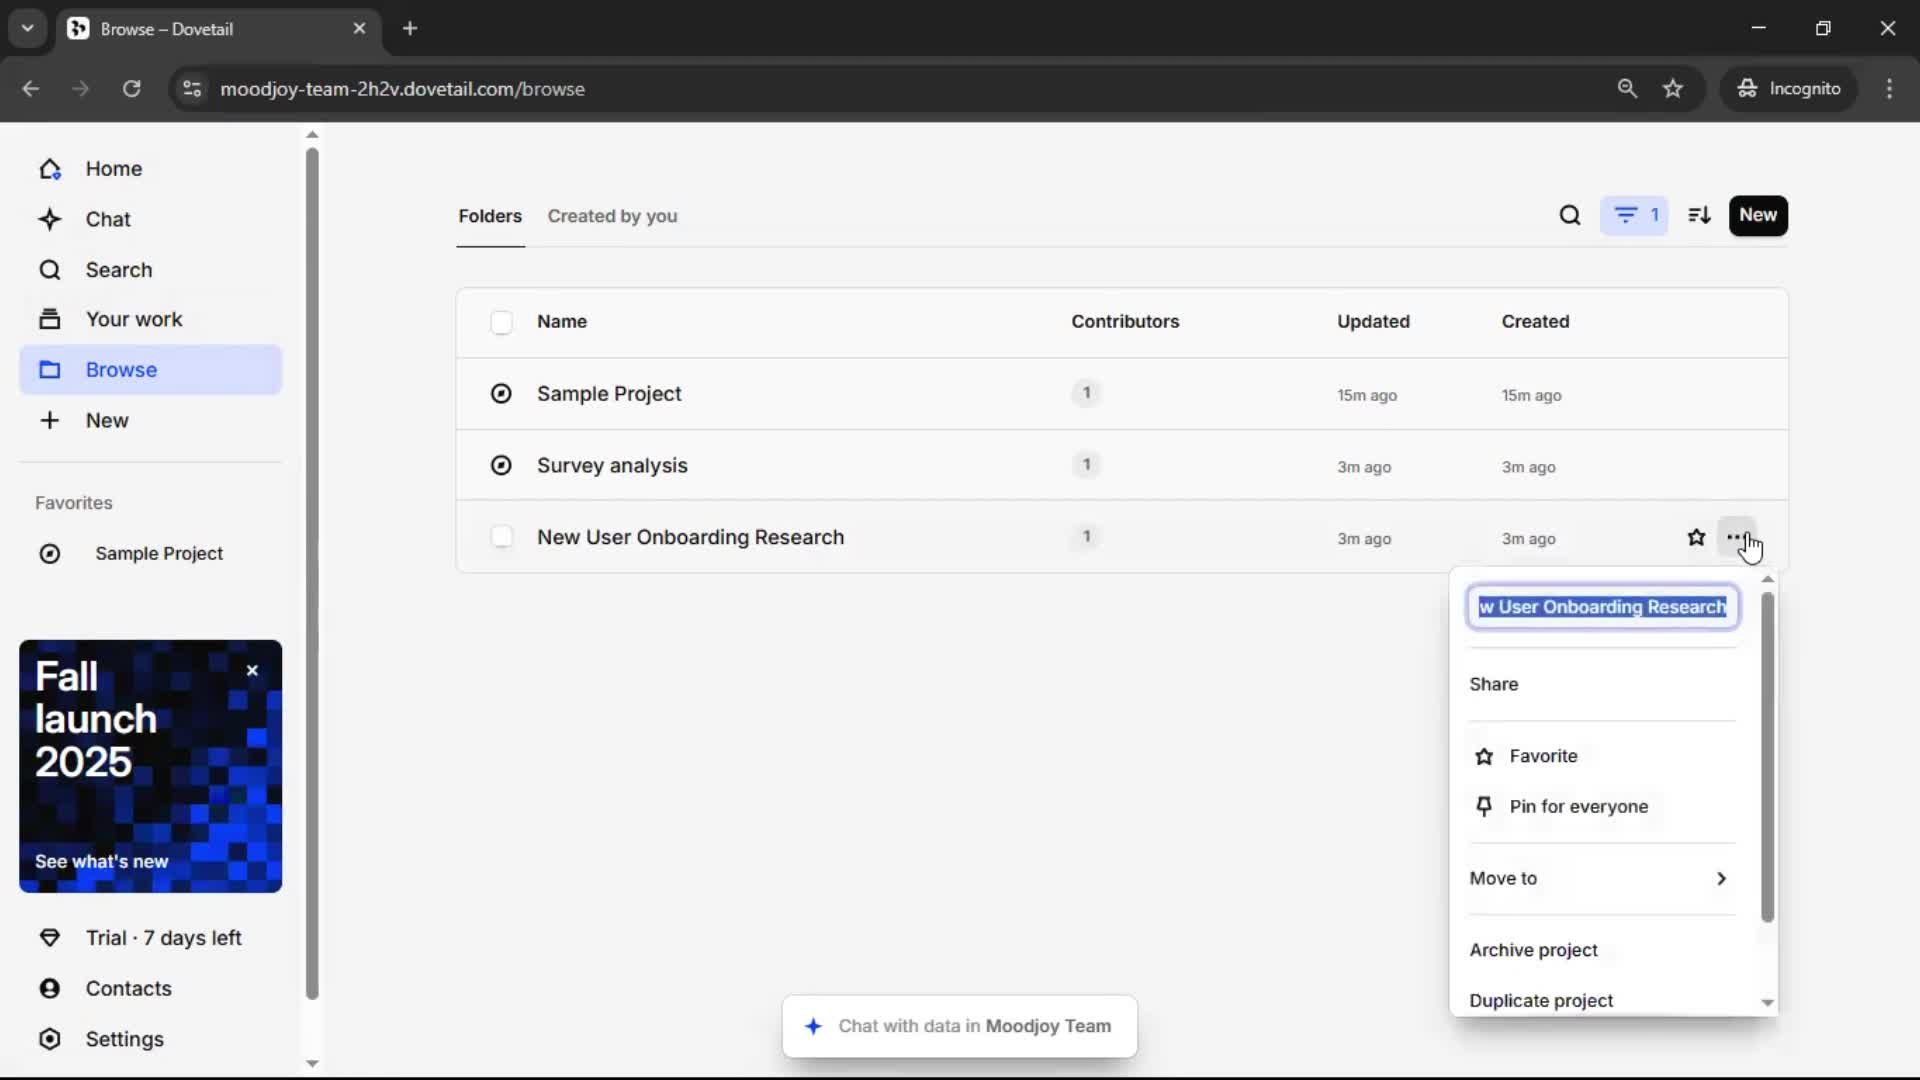
Task: Open the filter icon showing 1
Action: (x=1634, y=215)
